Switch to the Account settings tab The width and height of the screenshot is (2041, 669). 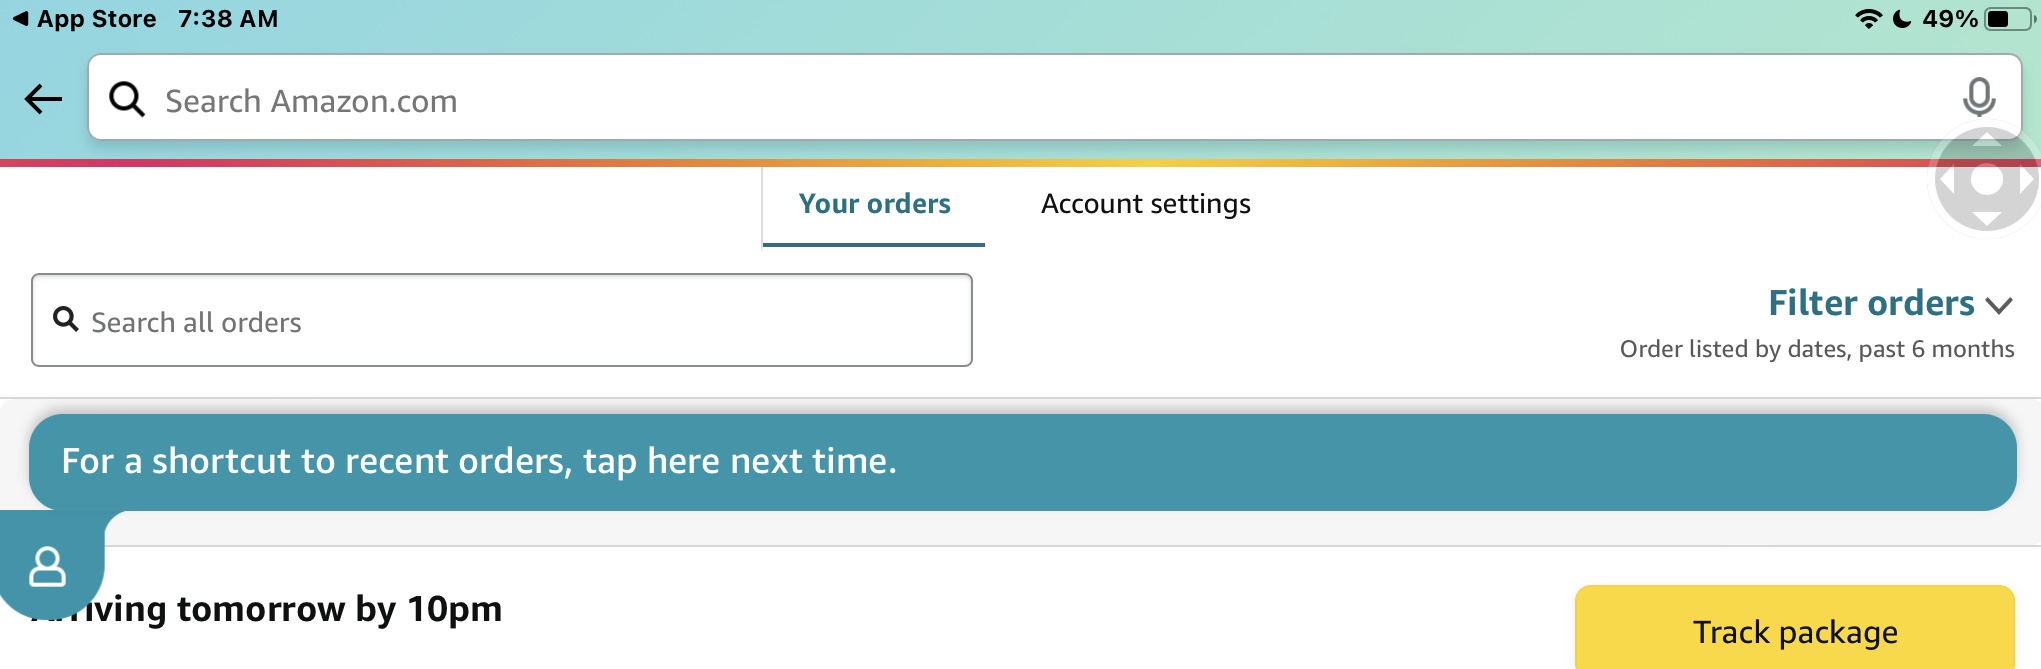pyautogui.click(x=1146, y=204)
